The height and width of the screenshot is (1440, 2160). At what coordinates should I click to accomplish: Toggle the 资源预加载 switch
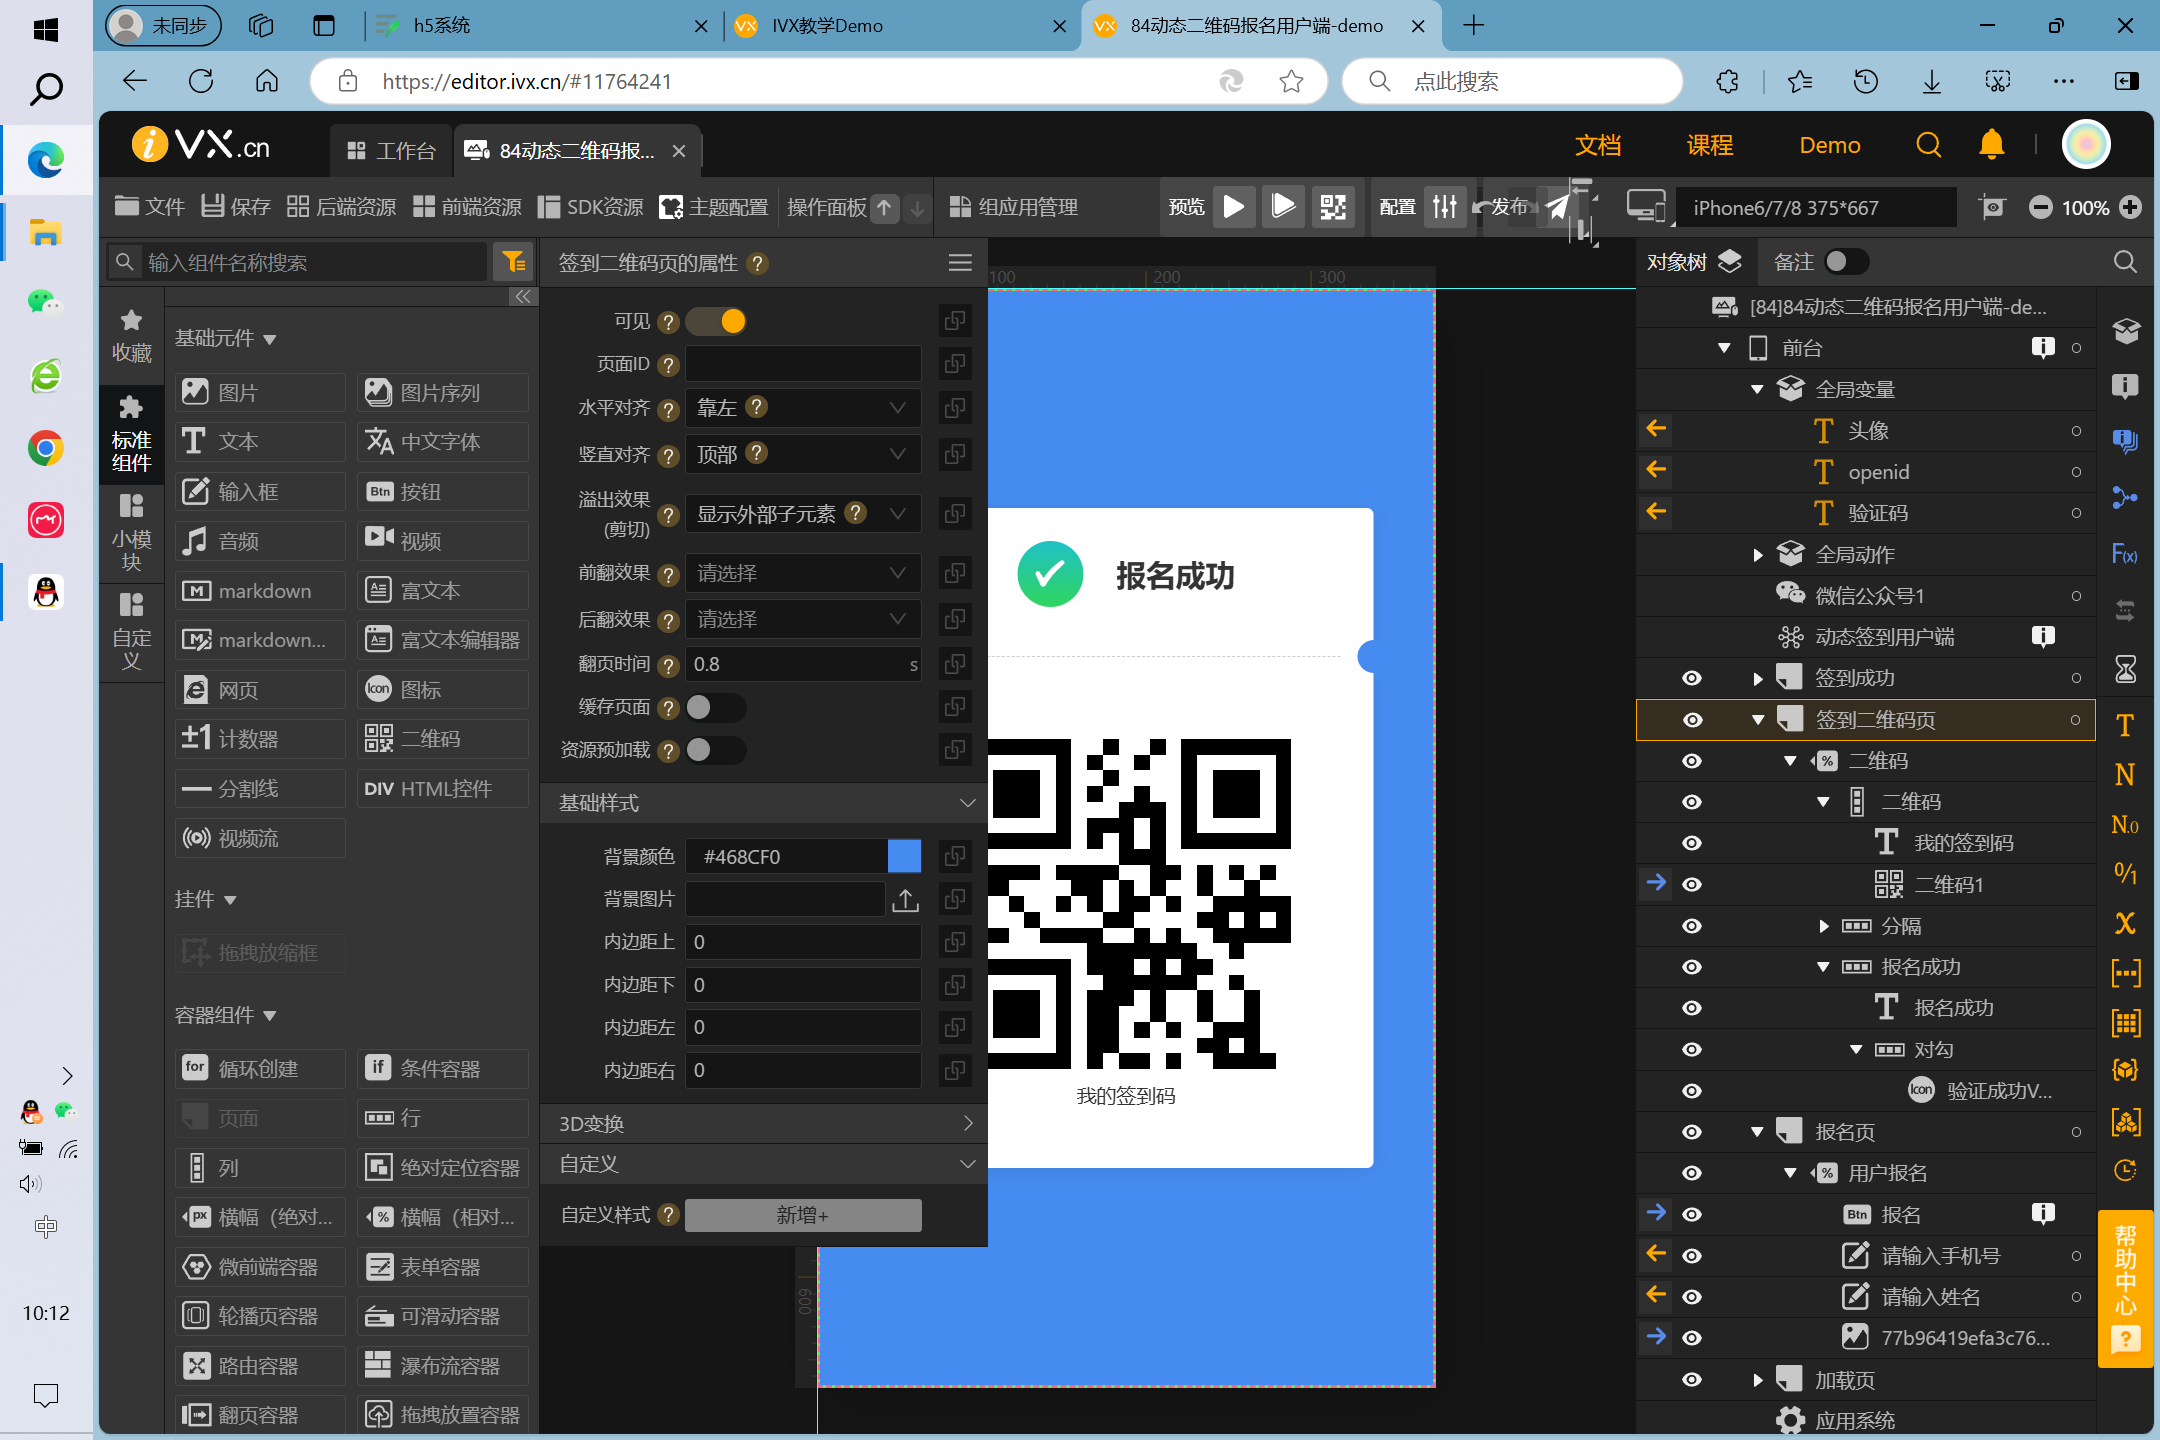click(x=716, y=750)
